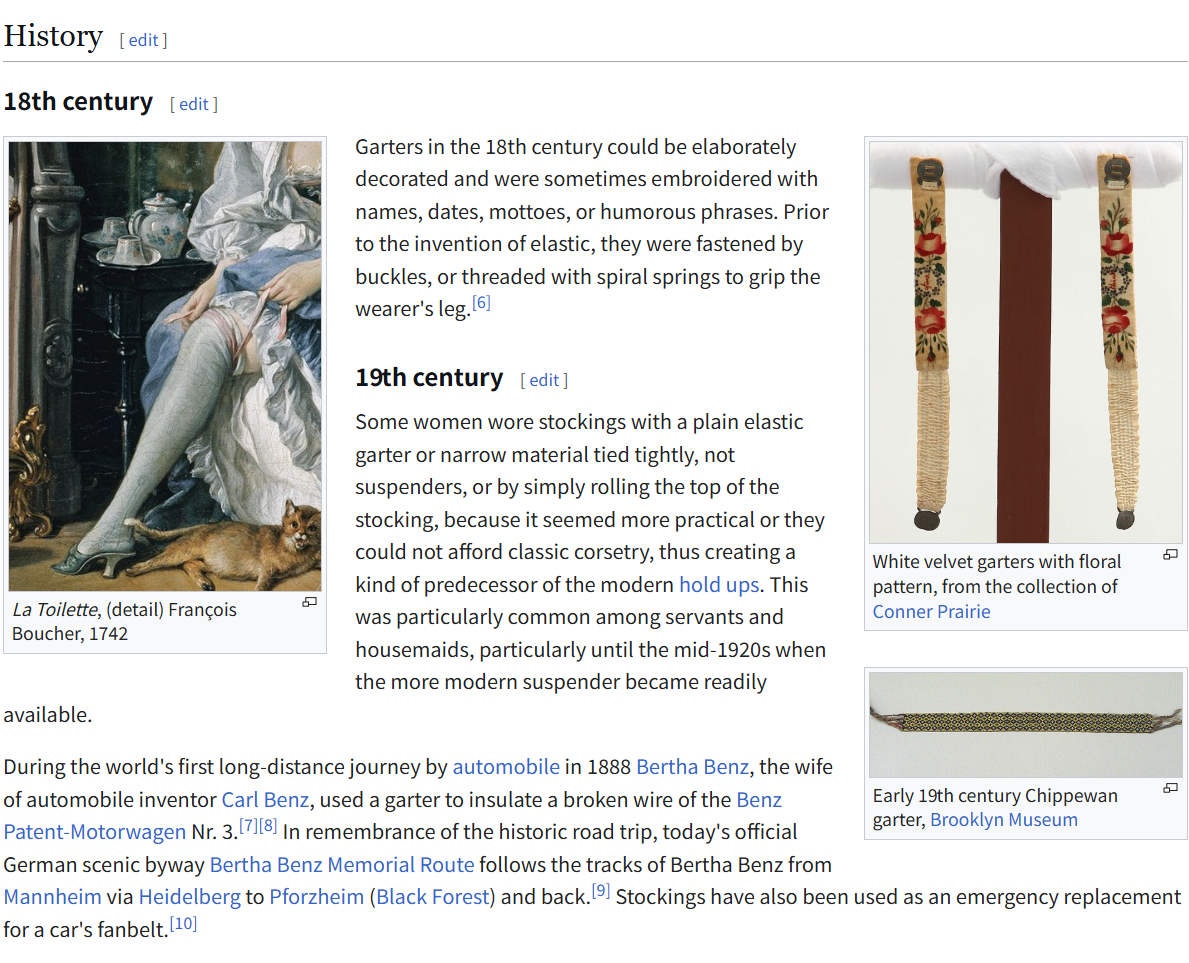Edit the 19th century subsection

tap(544, 380)
